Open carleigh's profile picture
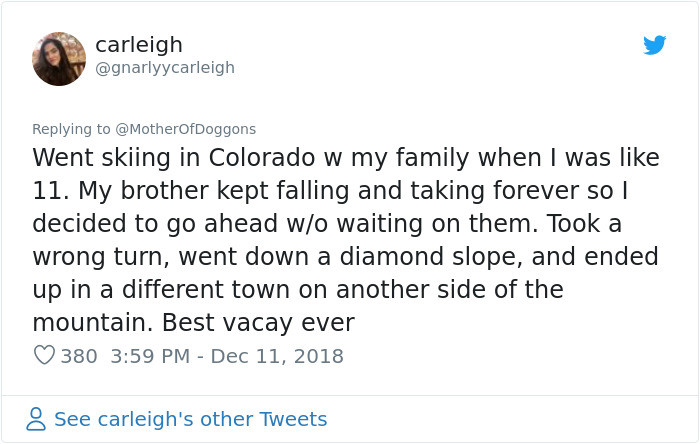Image resolution: width=700 pixels, height=444 pixels. point(59,58)
